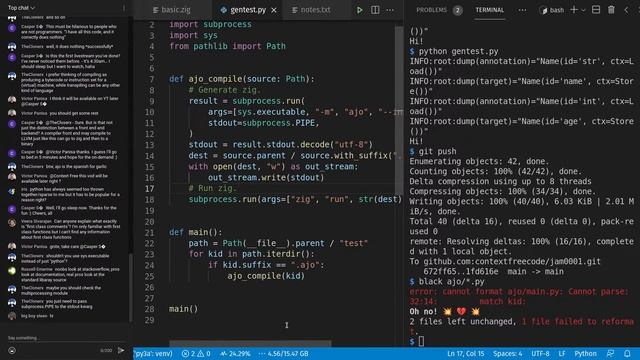Open errors and warnings status item
Screen dimensions: 640x360
196,354
